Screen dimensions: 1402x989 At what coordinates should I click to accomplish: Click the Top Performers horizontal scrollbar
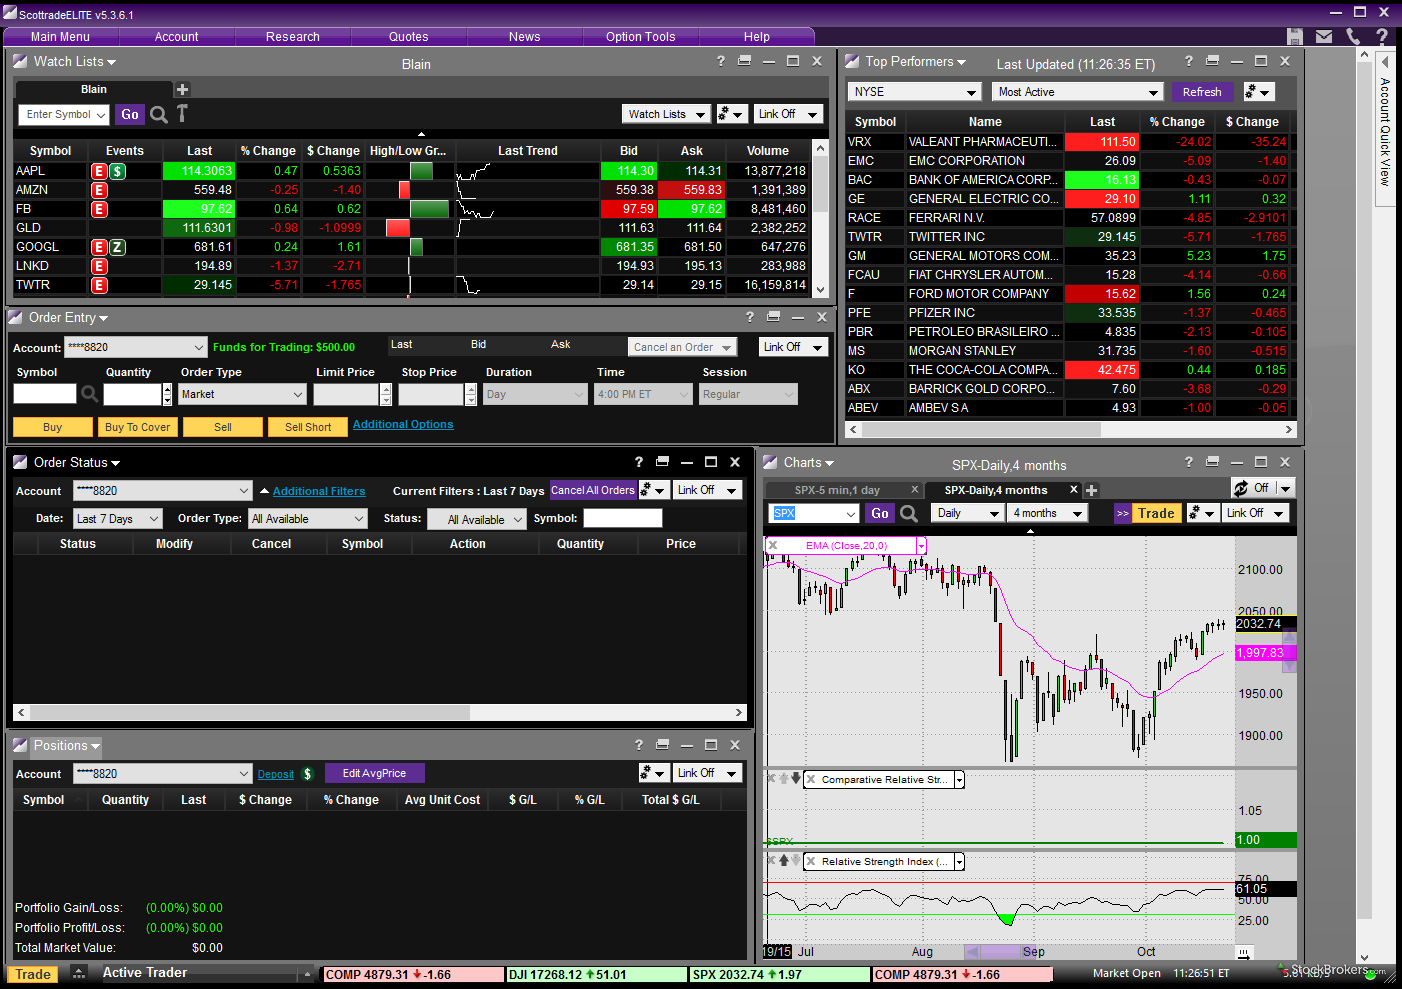[x=981, y=429]
